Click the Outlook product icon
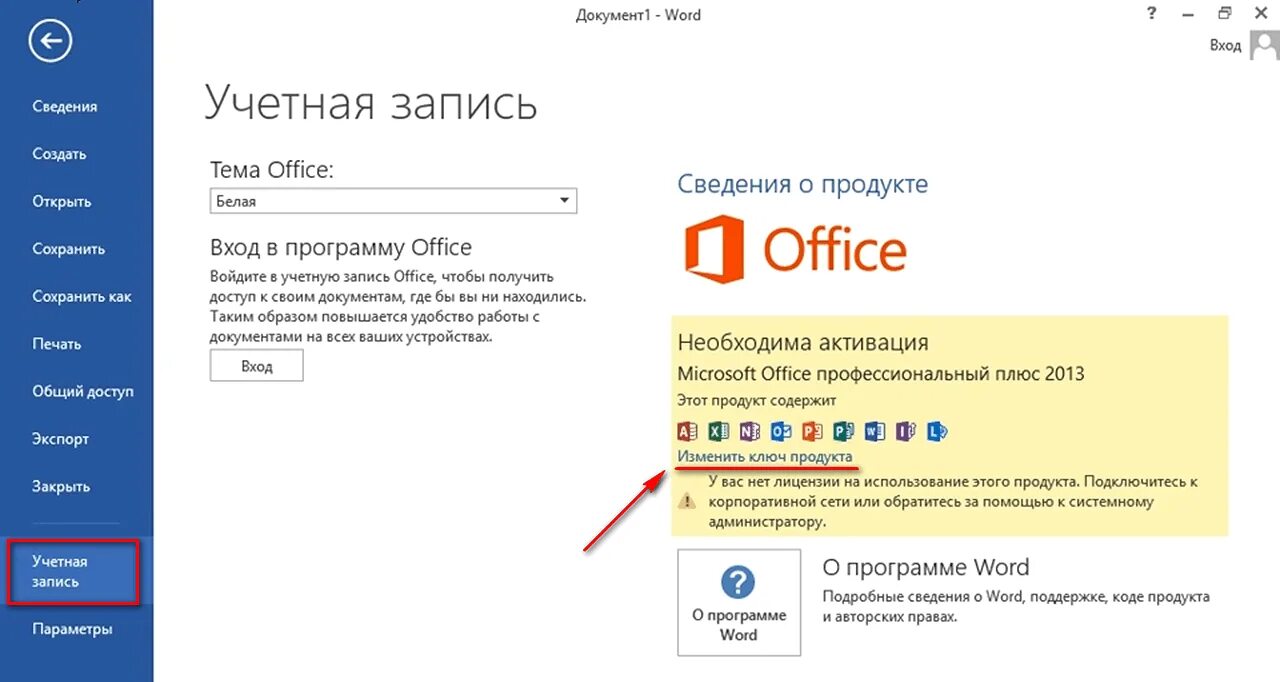 tap(781, 431)
